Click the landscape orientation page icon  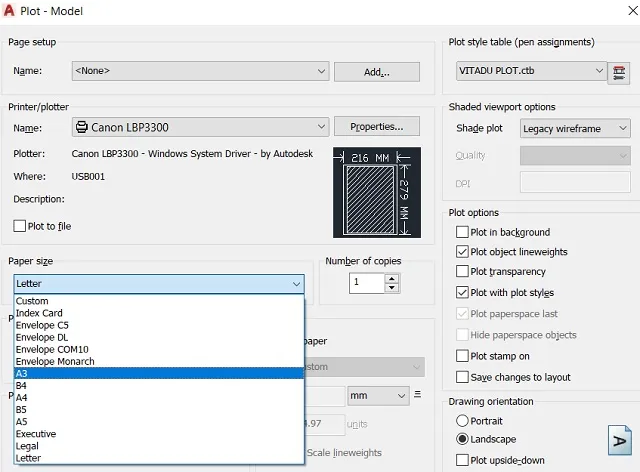620,440
